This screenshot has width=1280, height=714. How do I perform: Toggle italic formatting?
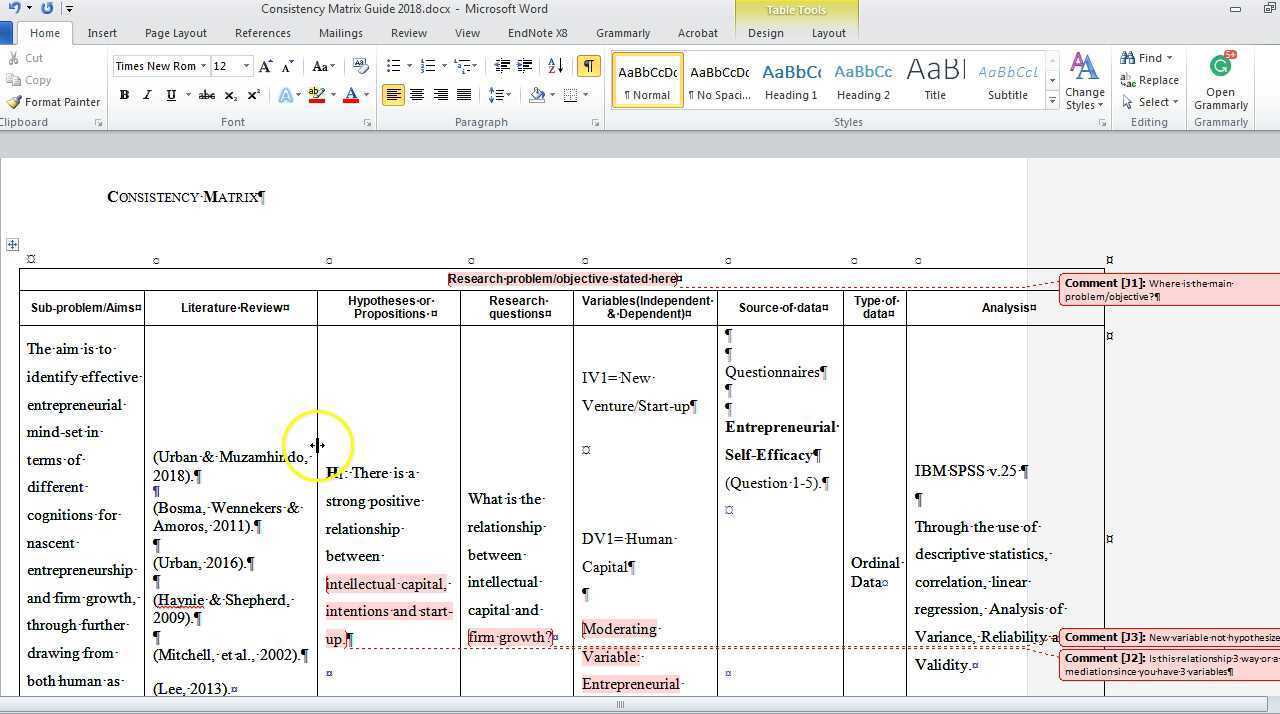(146, 95)
